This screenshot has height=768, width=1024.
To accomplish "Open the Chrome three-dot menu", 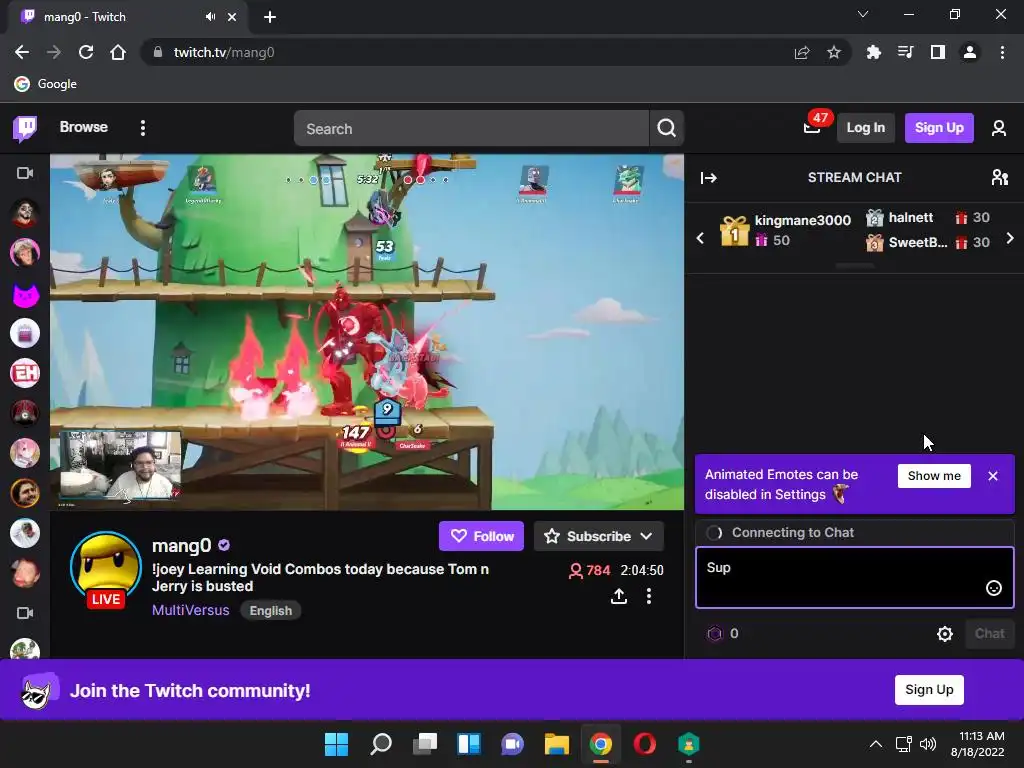I will click(1002, 52).
